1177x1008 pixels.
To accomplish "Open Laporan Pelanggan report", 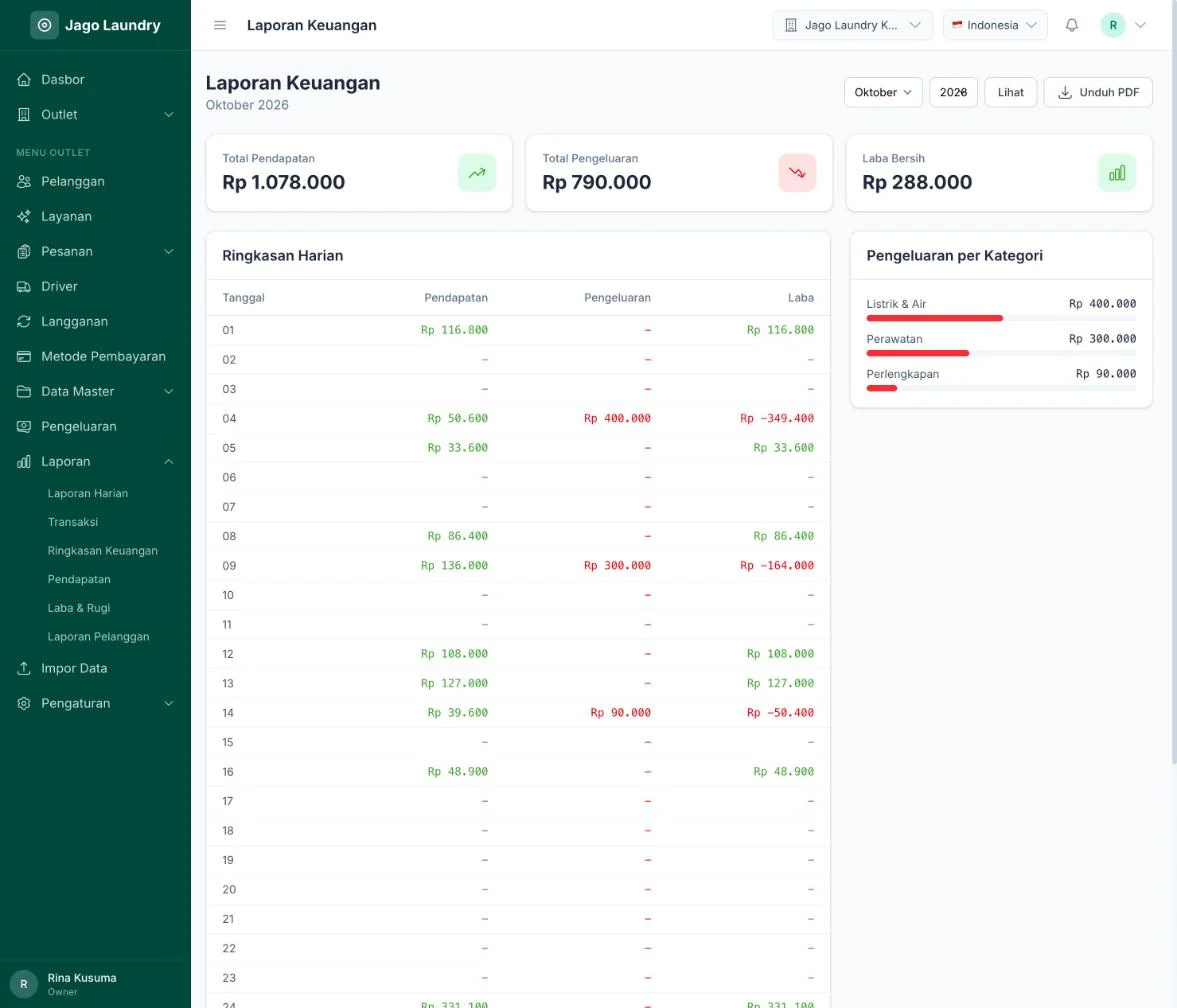I will tap(98, 636).
